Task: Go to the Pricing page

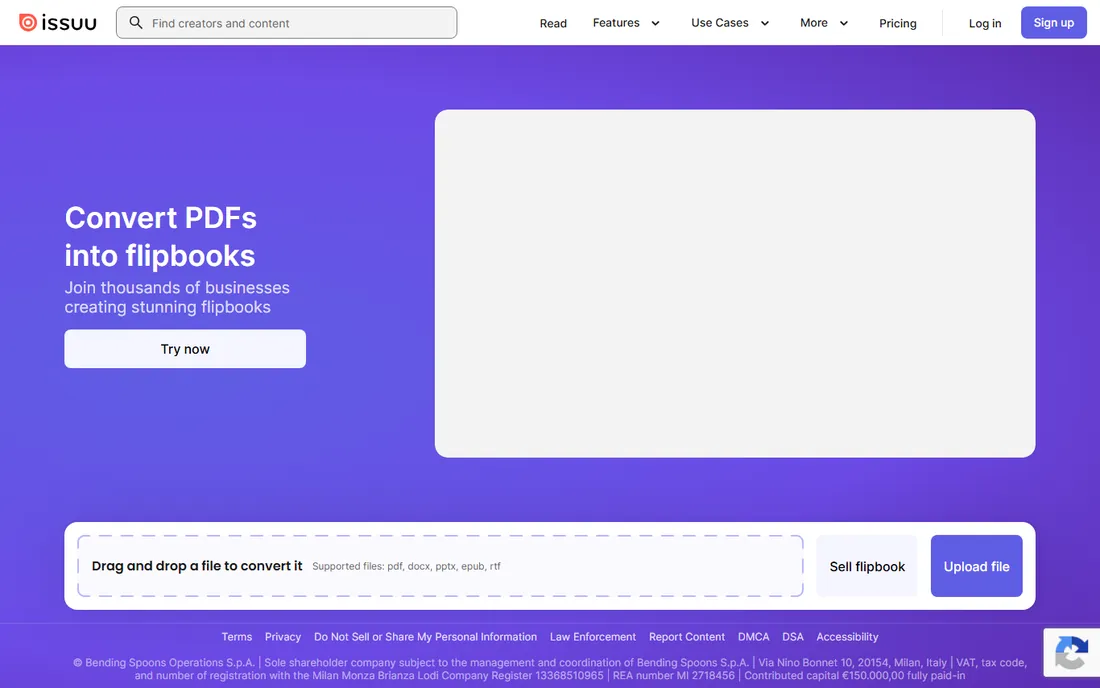Action: click(897, 23)
